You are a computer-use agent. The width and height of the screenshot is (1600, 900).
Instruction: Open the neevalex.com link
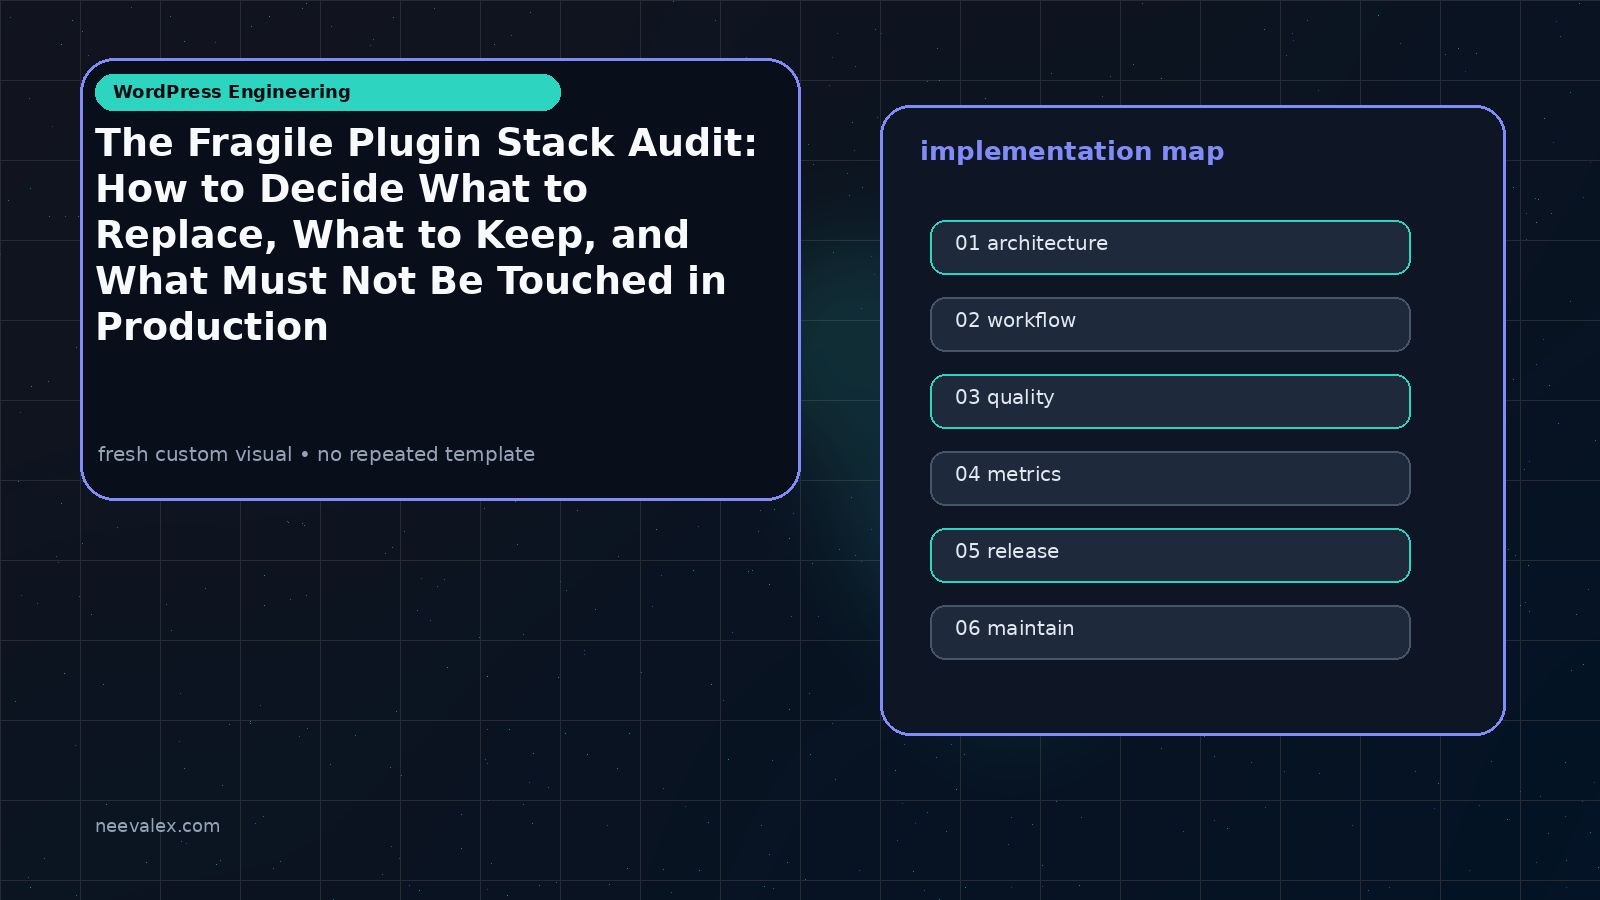click(157, 826)
